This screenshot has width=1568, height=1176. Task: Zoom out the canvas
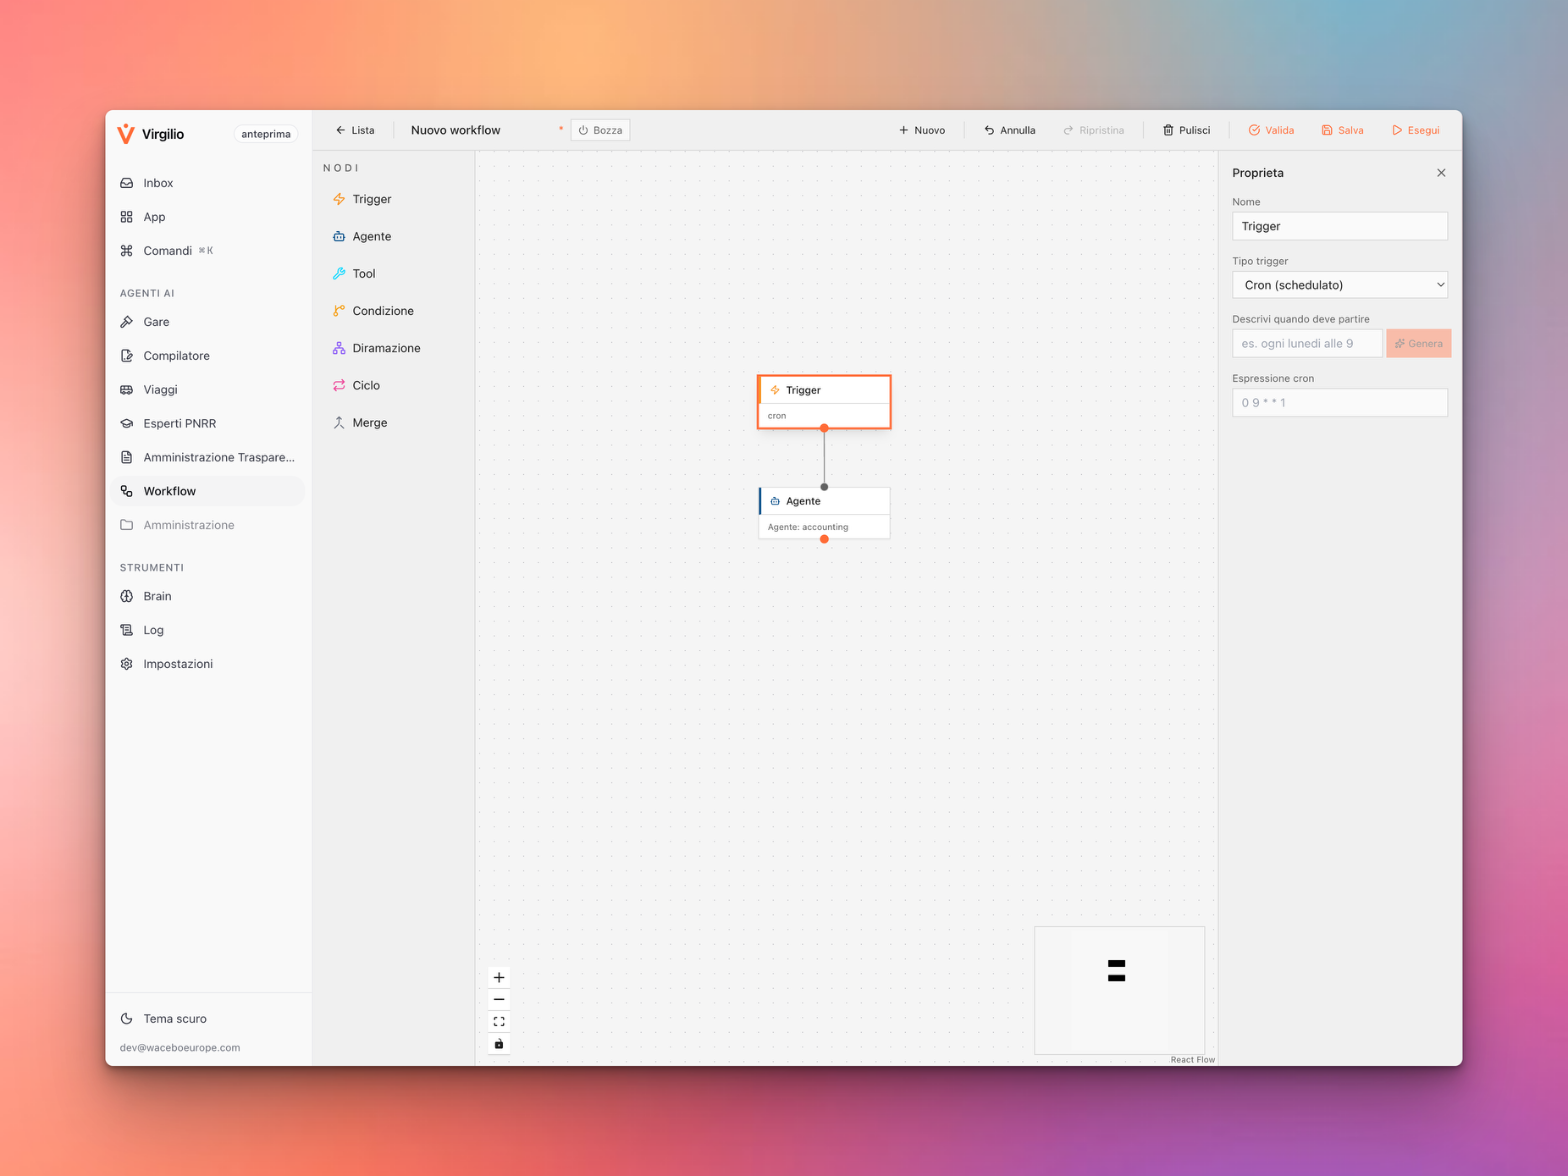point(499,999)
